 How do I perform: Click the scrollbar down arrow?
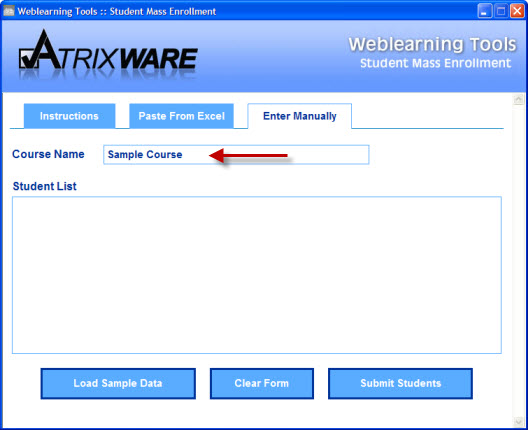pos(518,422)
